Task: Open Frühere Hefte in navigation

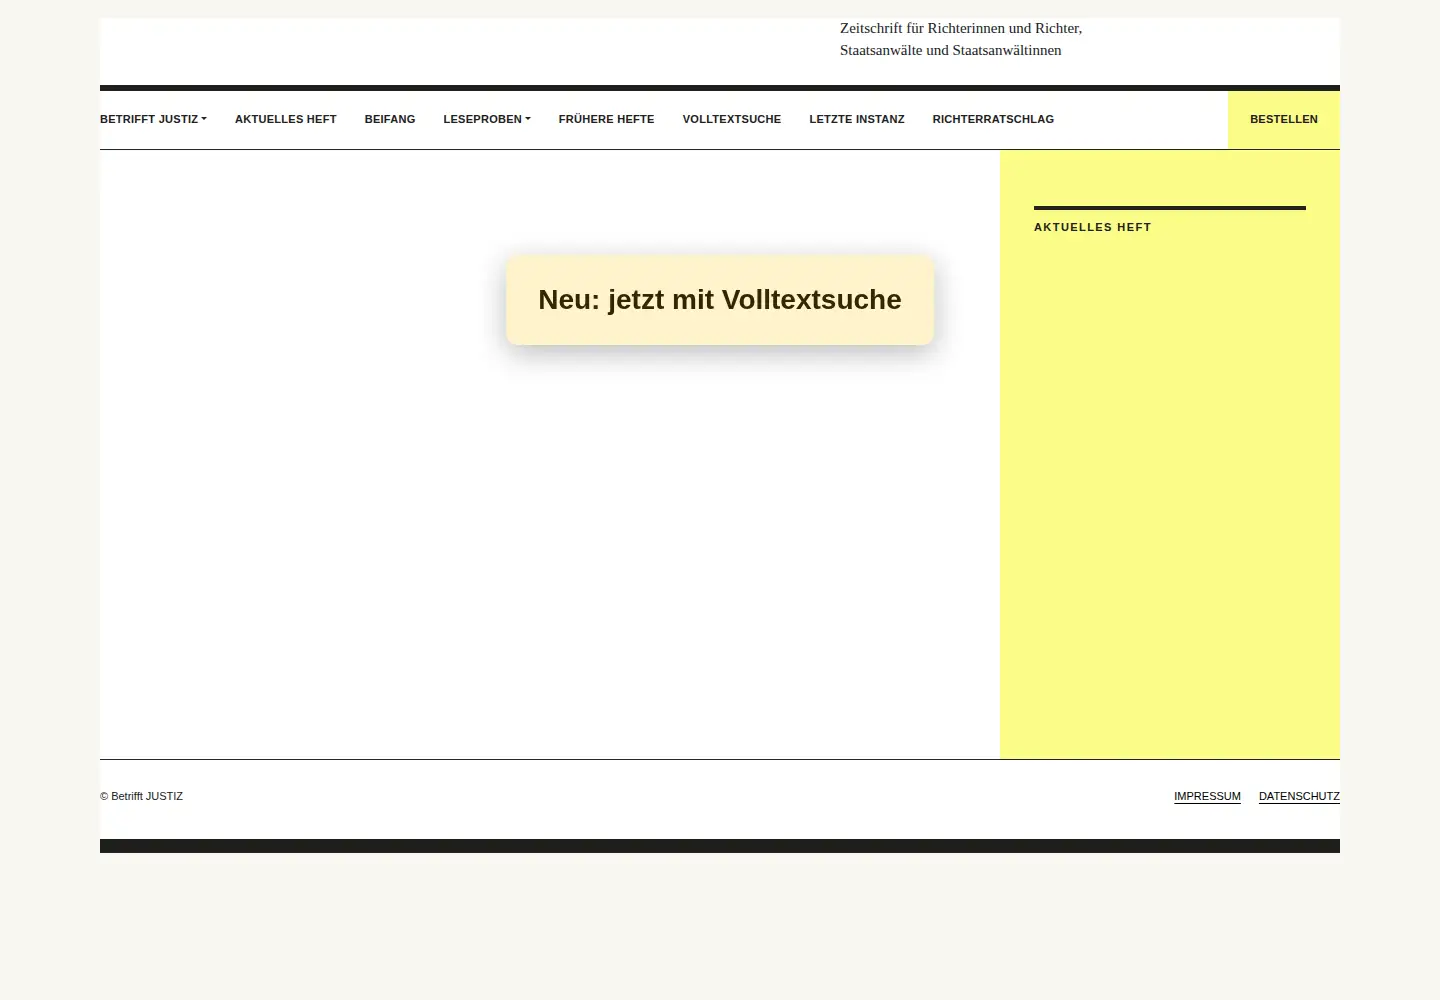Action: (607, 119)
